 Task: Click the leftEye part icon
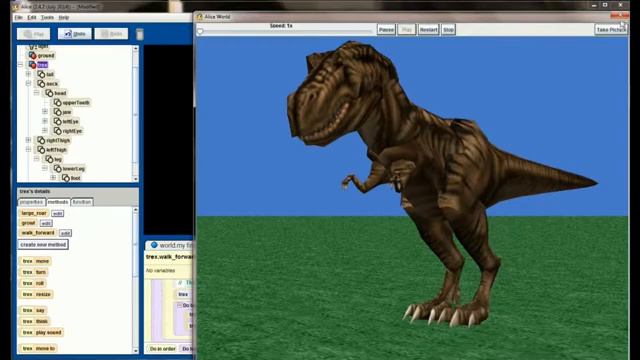[x=57, y=121]
